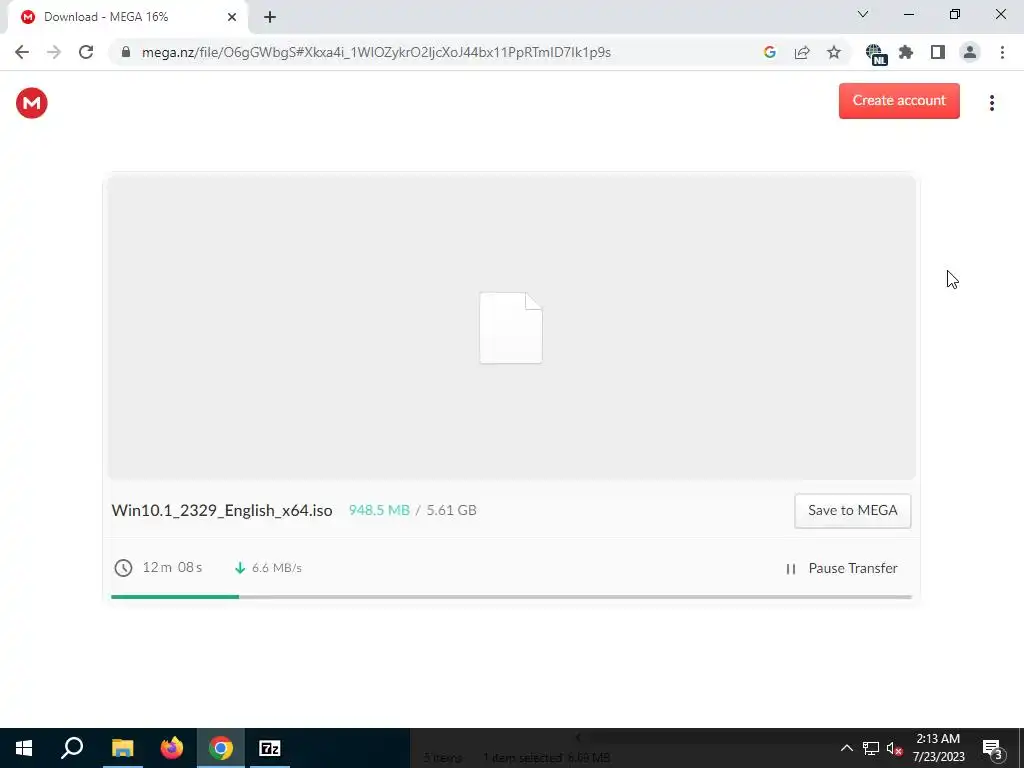Click the 6.6 MB/s download speed

pos(277,568)
